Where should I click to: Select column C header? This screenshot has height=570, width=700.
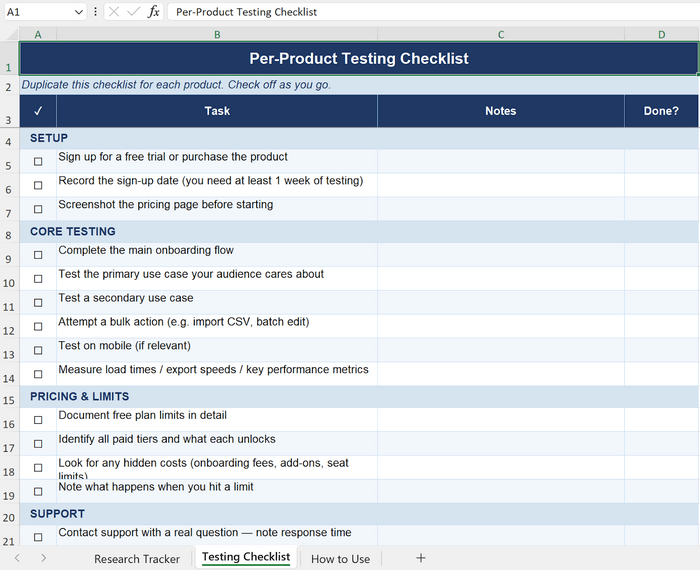[501, 34]
